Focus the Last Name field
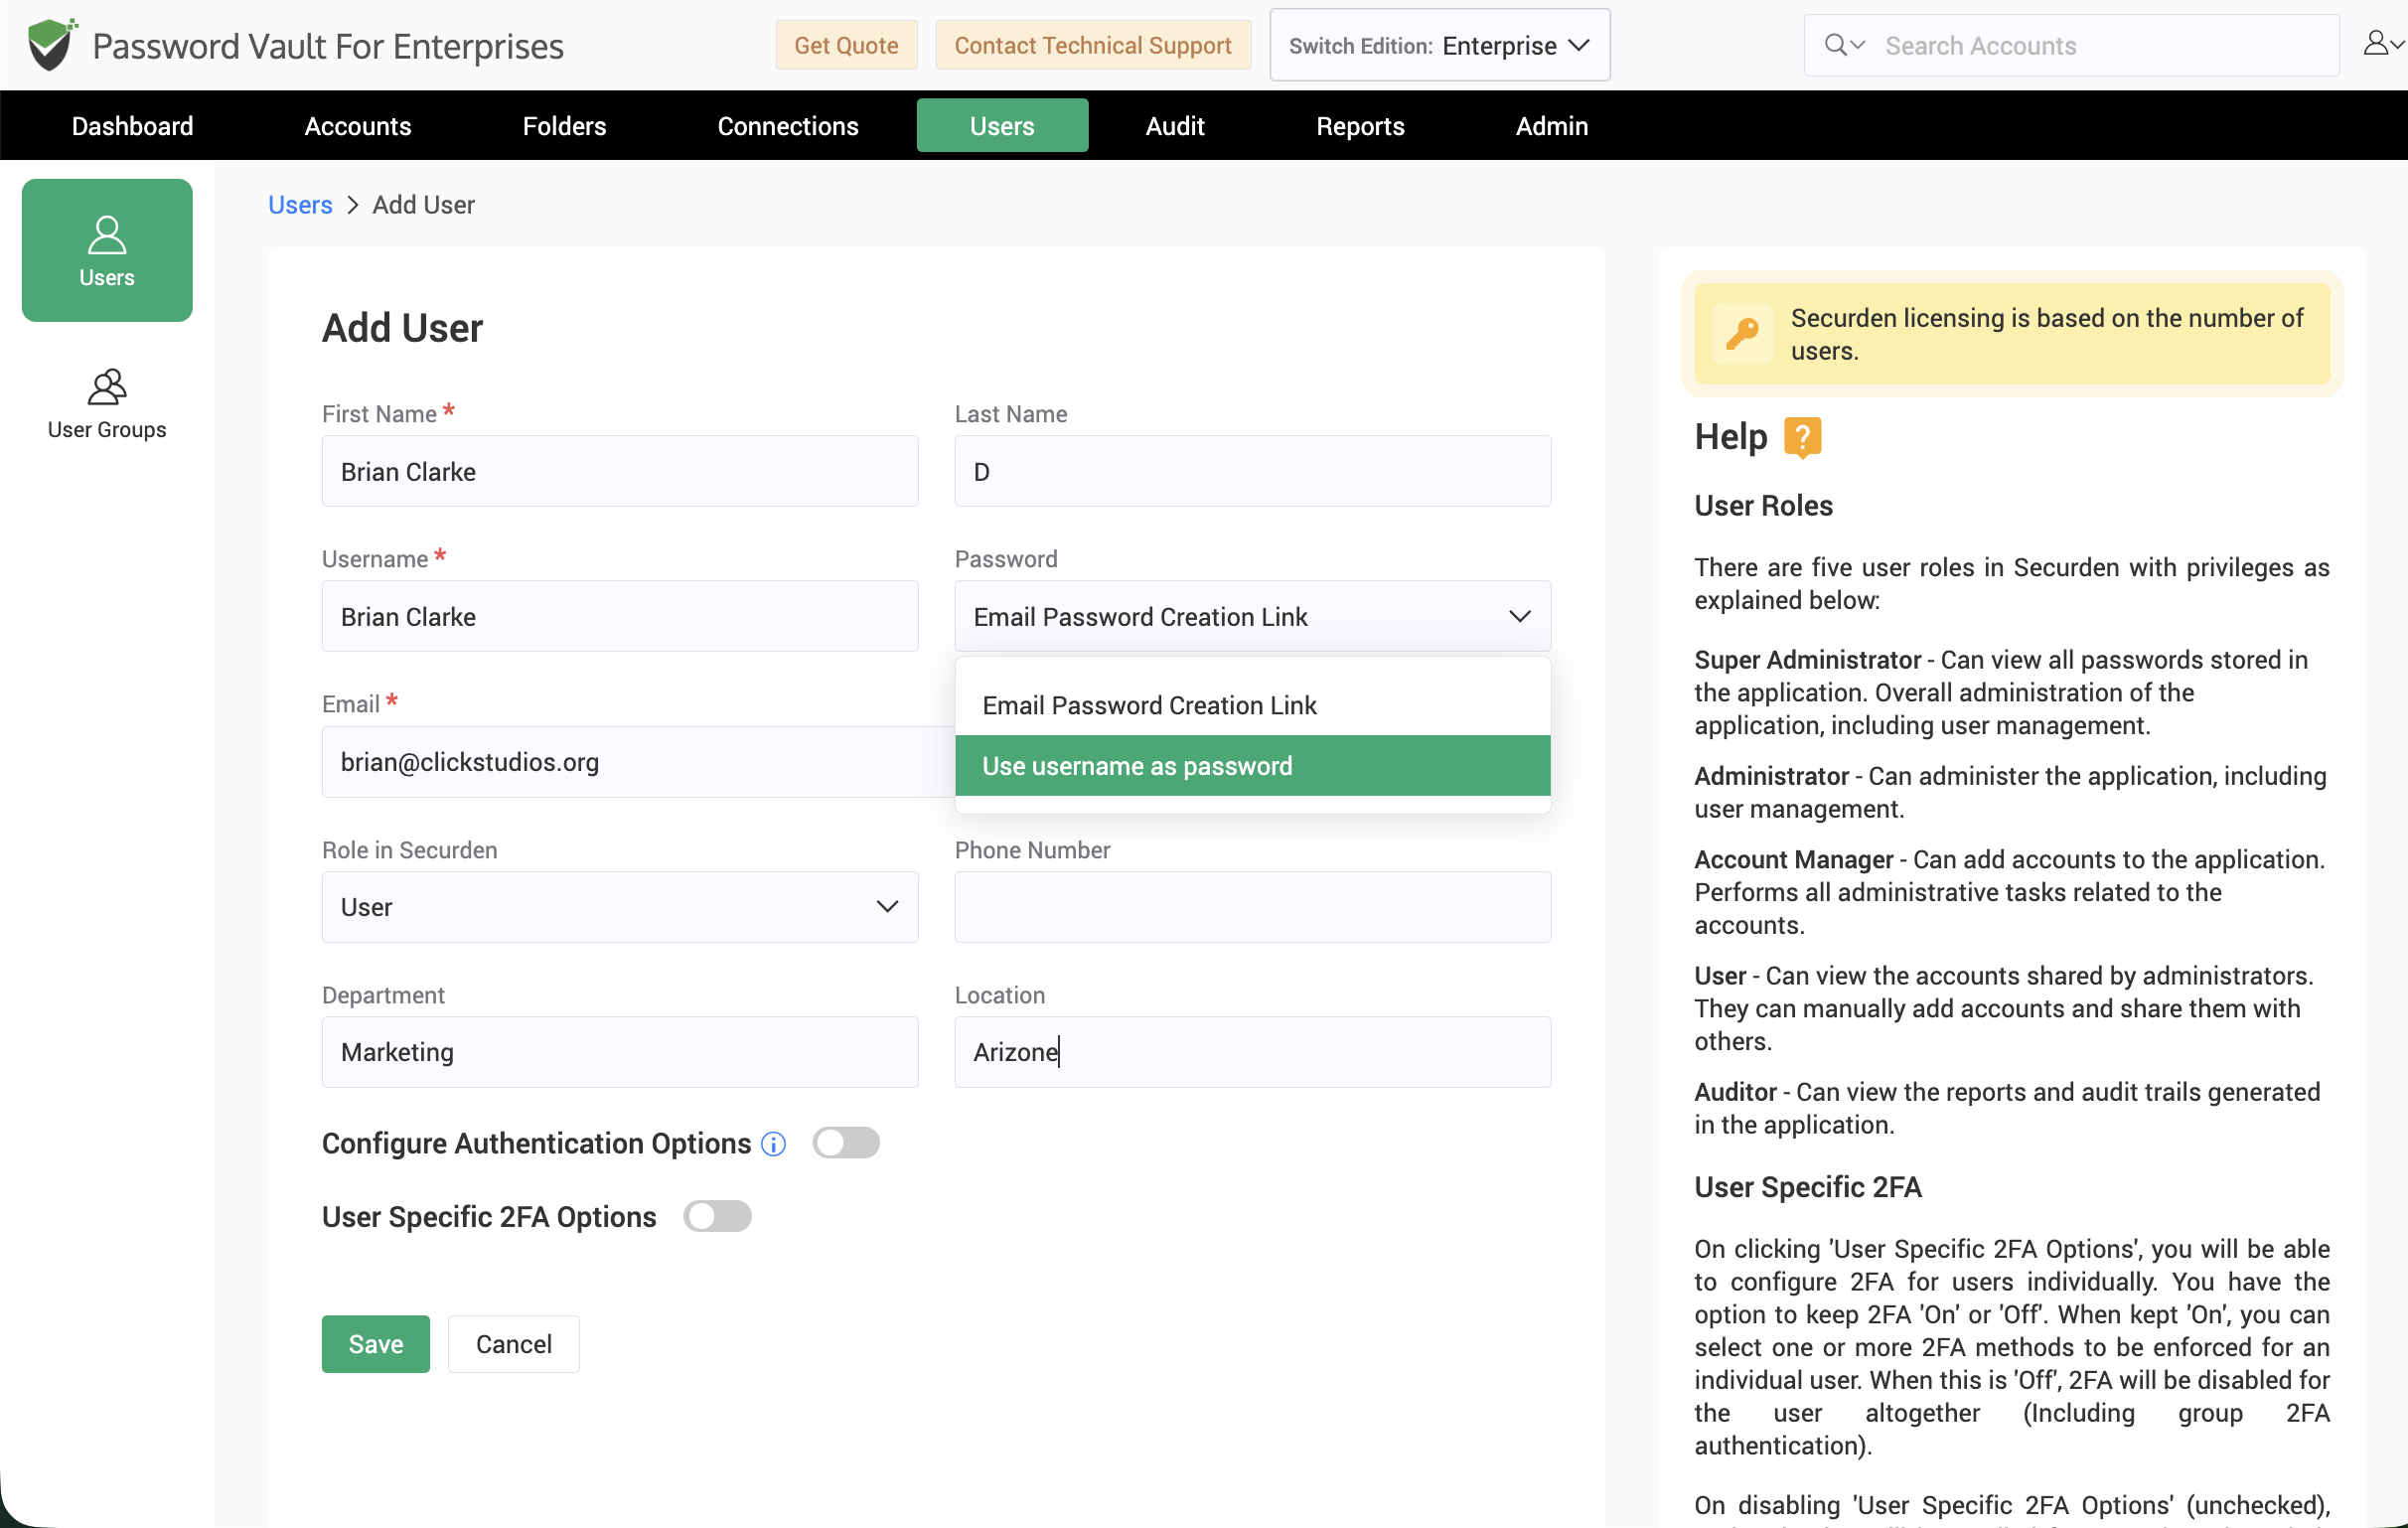Screen dimensions: 2408x1528 (x=1252, y=471)
